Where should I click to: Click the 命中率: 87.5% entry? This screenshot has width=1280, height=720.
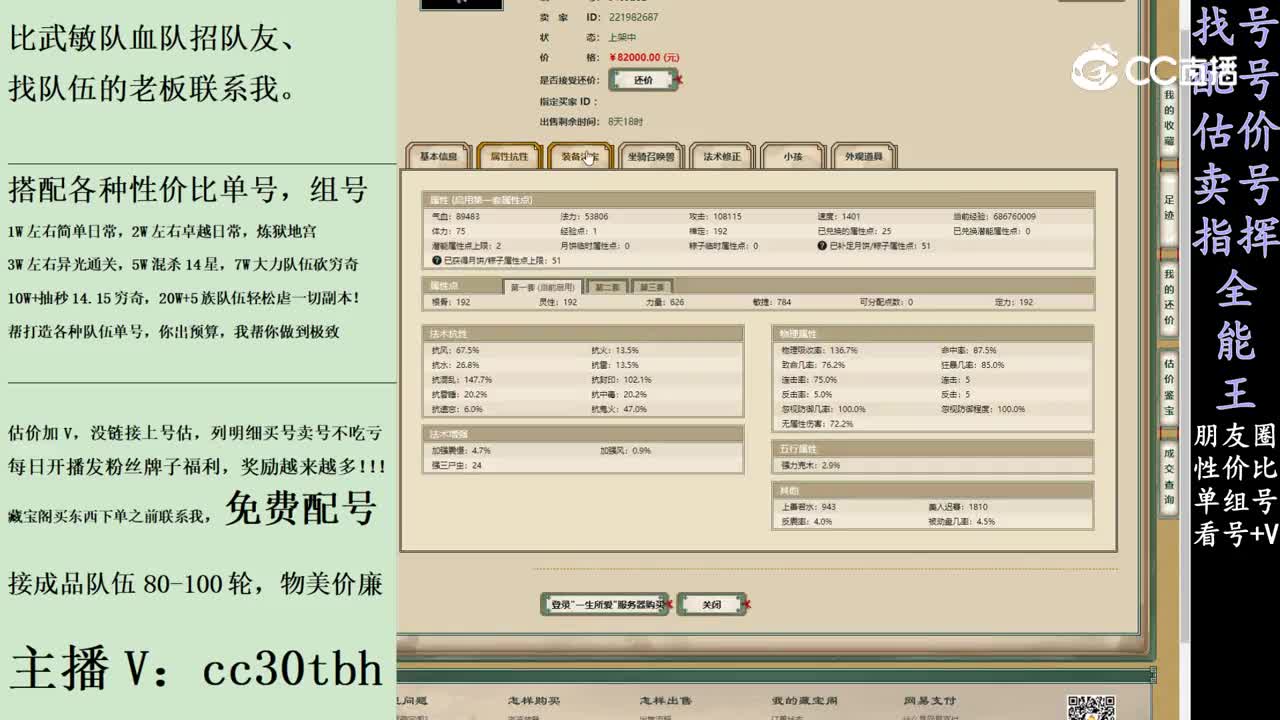pos(969,351)
